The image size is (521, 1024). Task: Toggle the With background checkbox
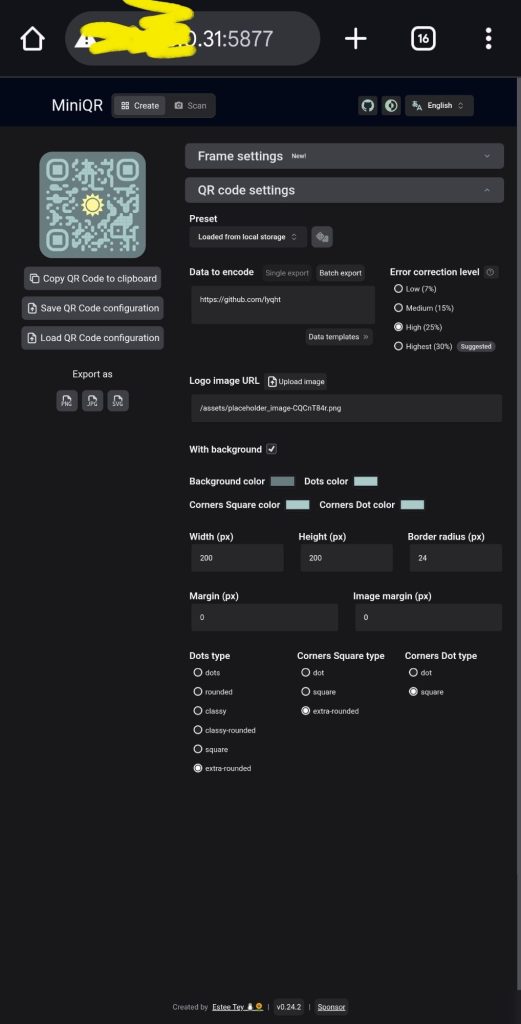(272, 449)
